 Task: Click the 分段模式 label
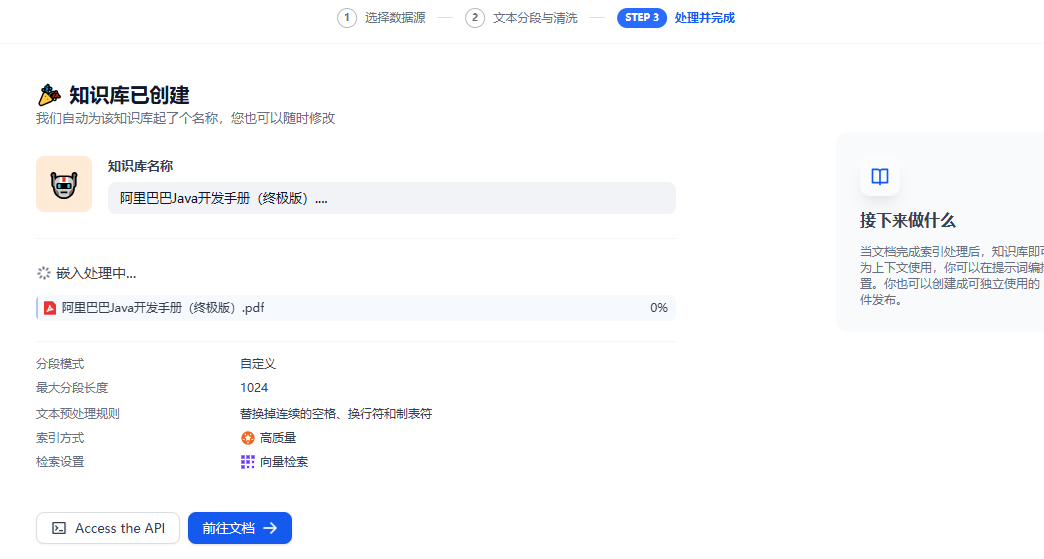(x=60, y=364)
